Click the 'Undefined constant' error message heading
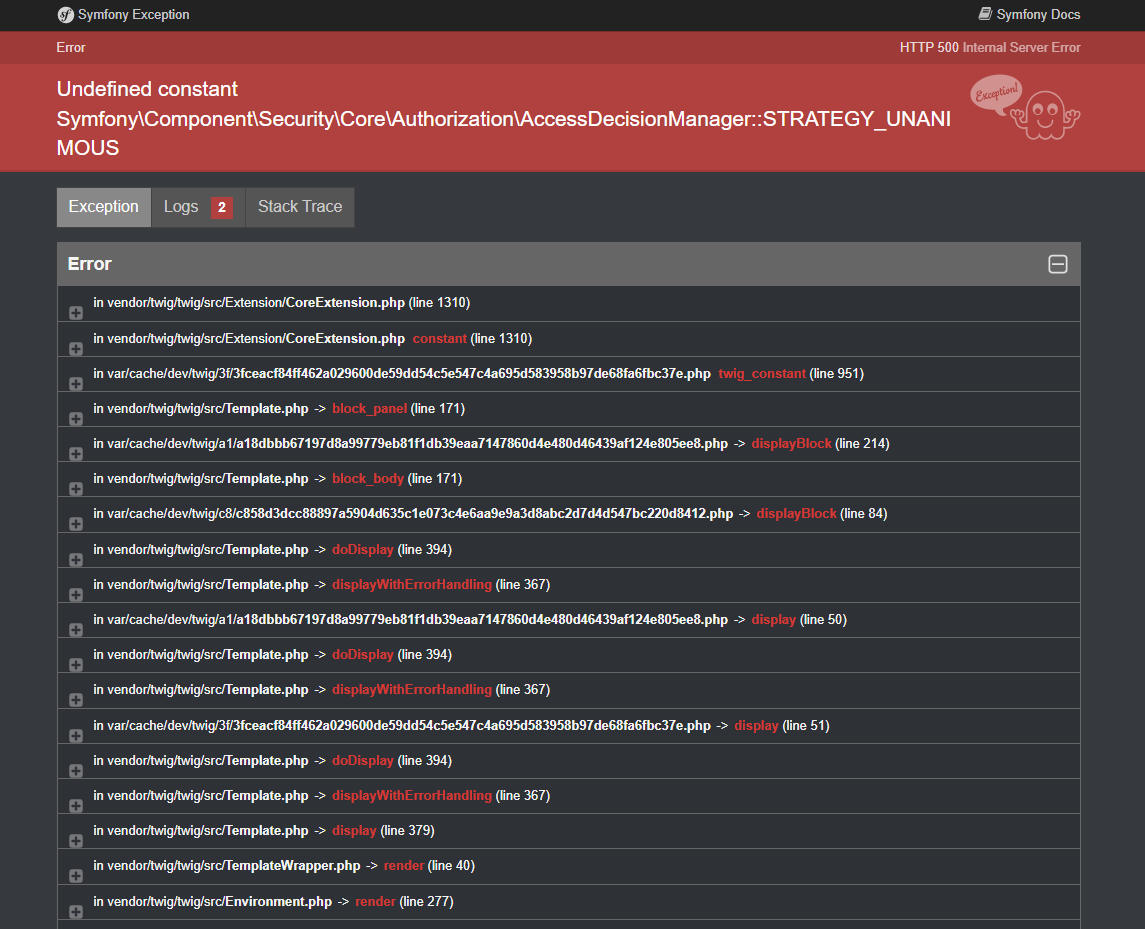 point(504,118)
